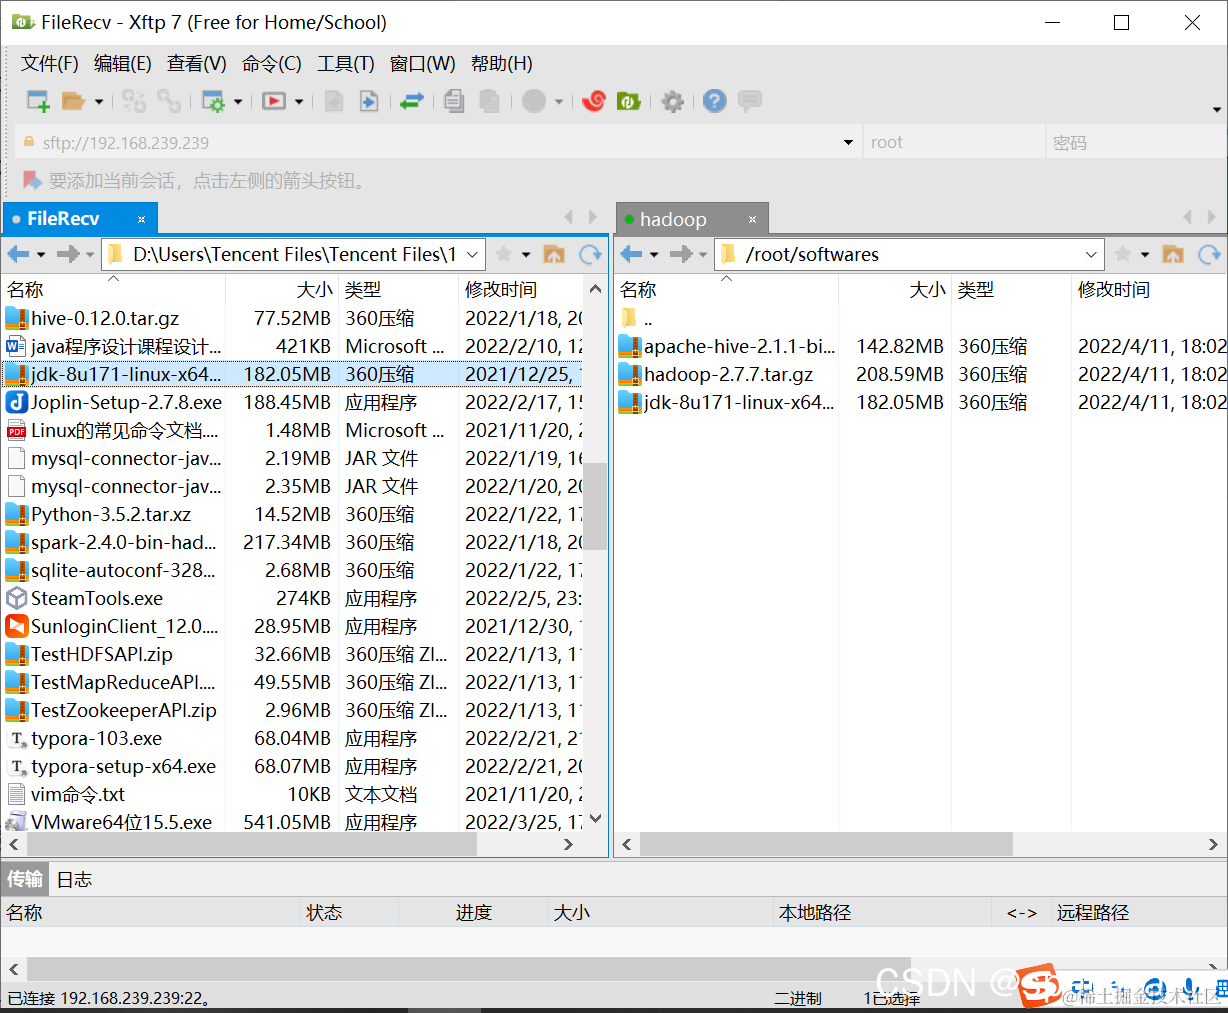Open the sessions folder toolbar icon

[x=74, y=101]
